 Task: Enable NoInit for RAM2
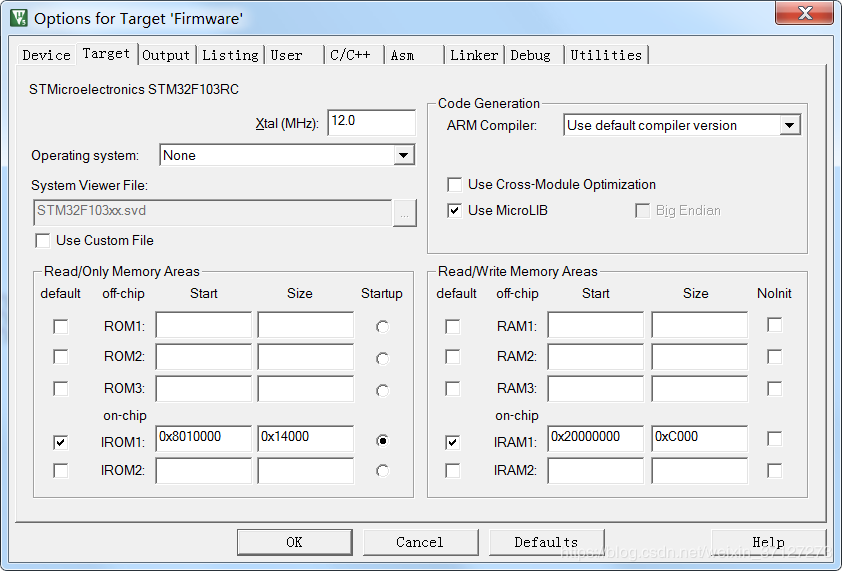point(774,357)
